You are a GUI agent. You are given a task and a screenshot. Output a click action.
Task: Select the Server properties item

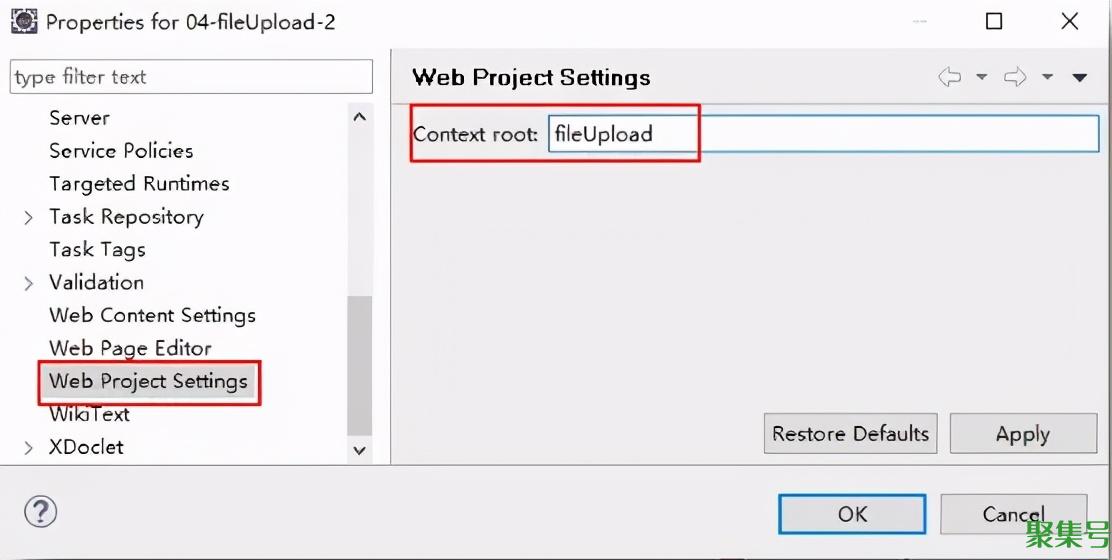coord(79,118)
